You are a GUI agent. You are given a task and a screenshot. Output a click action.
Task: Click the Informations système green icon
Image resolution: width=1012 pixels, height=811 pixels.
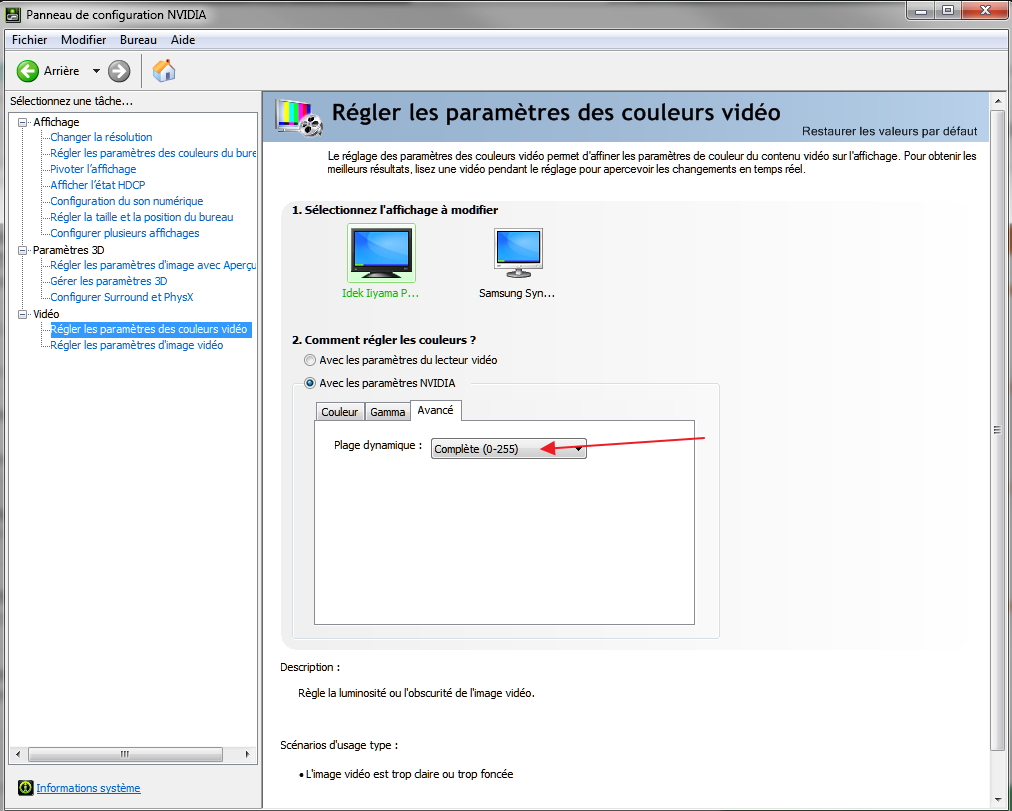click(x=25, y=788)
